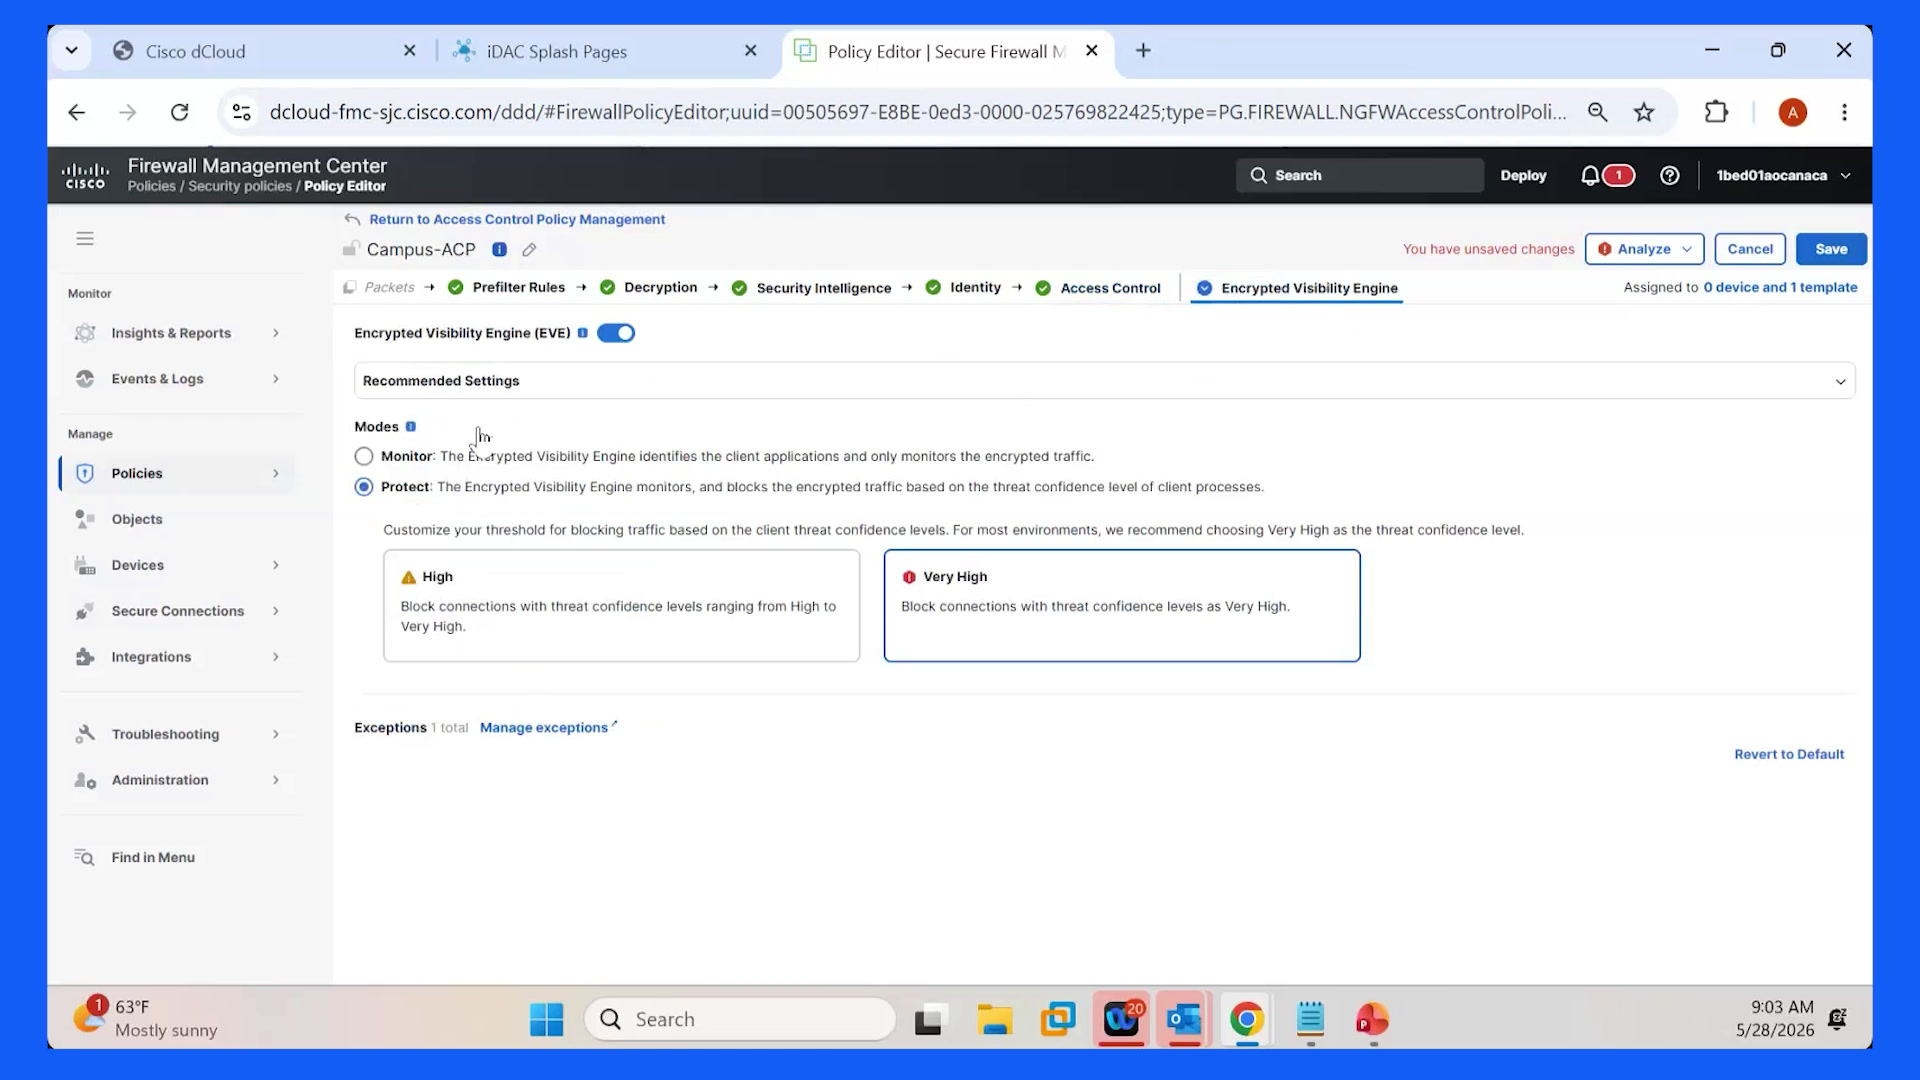Expand the Administration sidebar section
This screenshot has height=1080, width=1920.
[x=178, y=780]
